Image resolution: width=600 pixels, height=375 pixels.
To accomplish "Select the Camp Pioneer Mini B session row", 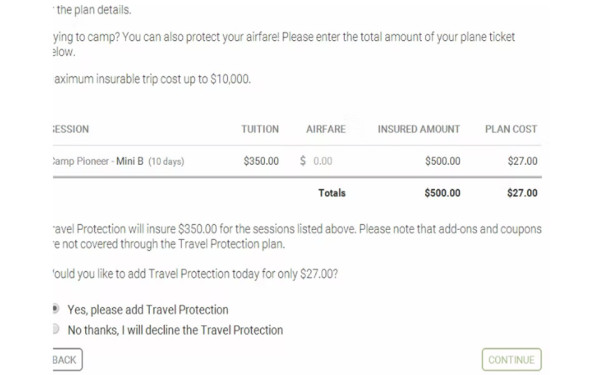I will pos(297,161).
